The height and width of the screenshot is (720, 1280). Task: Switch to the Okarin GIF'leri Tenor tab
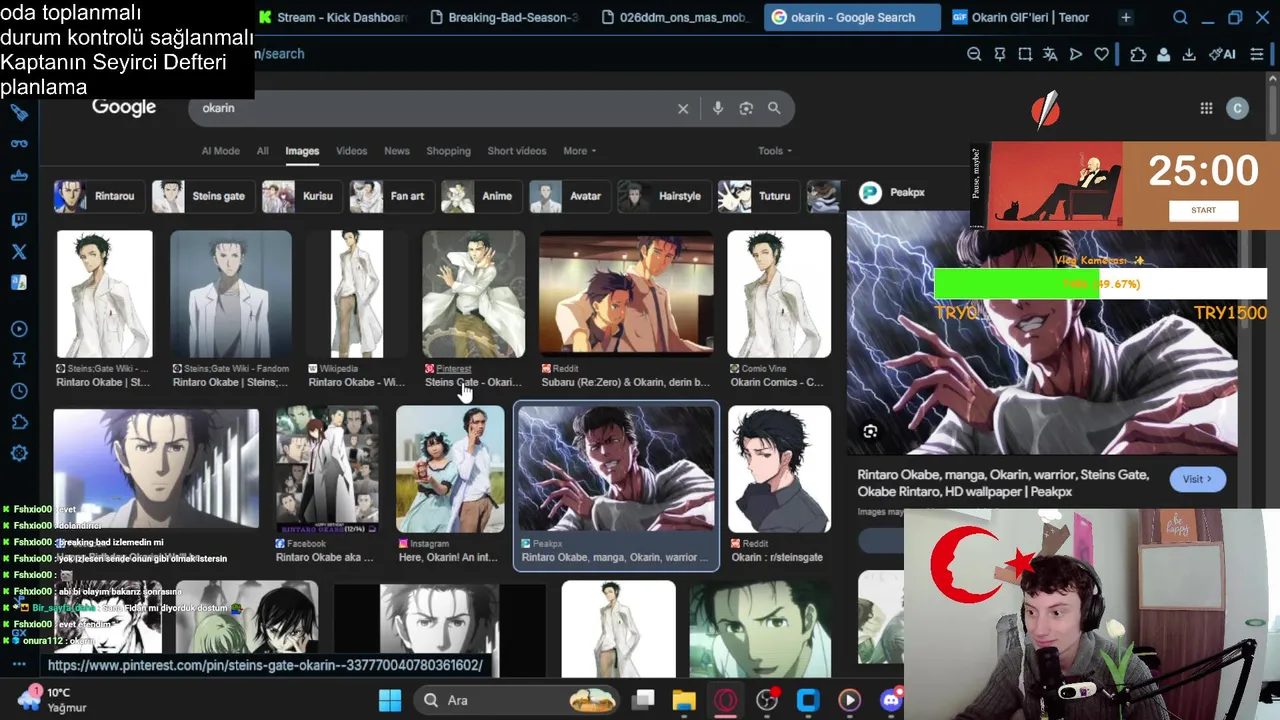(1022, 17)
